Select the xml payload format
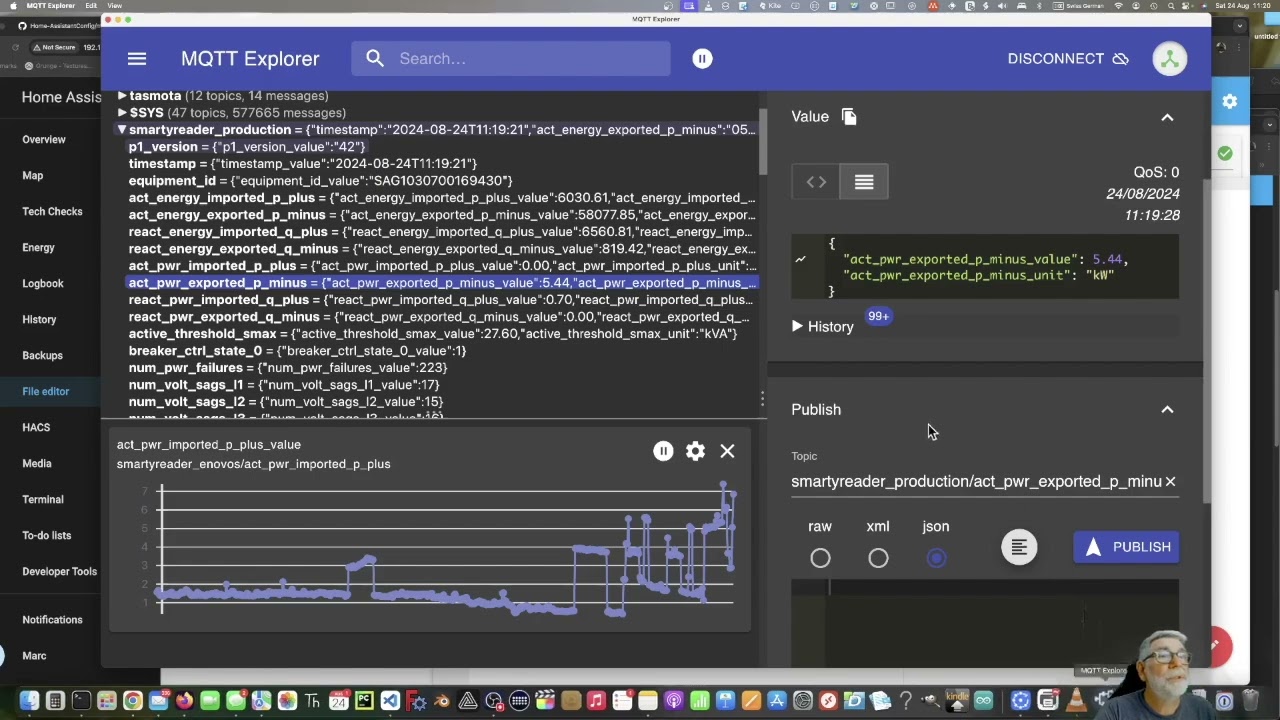This screenshot has width=1280, height=720. click(x=878, y=558)
